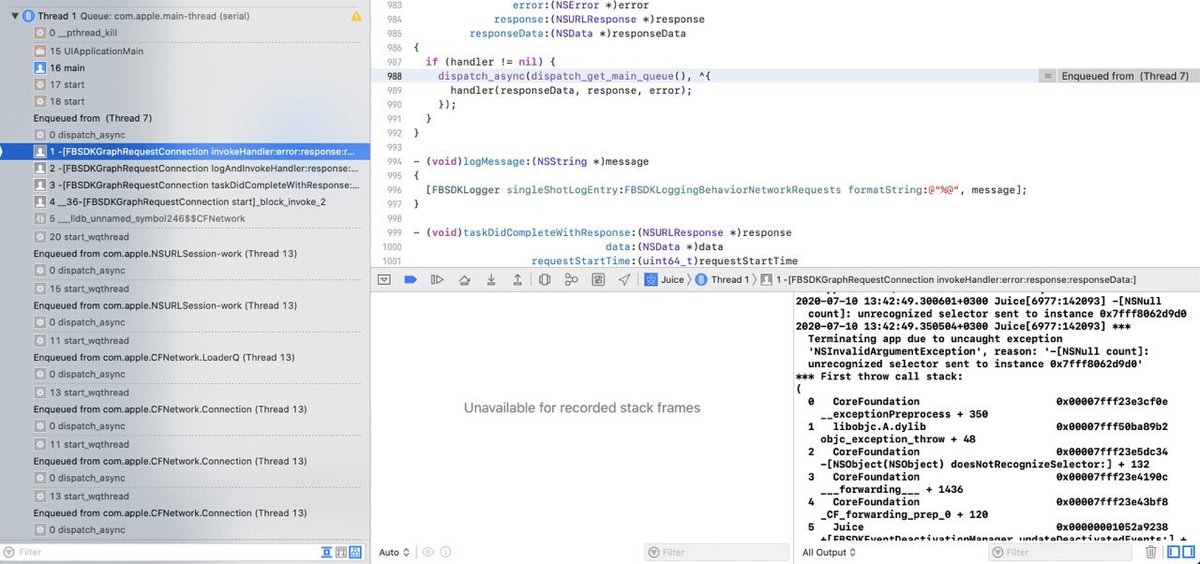Toggle second filter option icon in navigator

pos(342,552)
